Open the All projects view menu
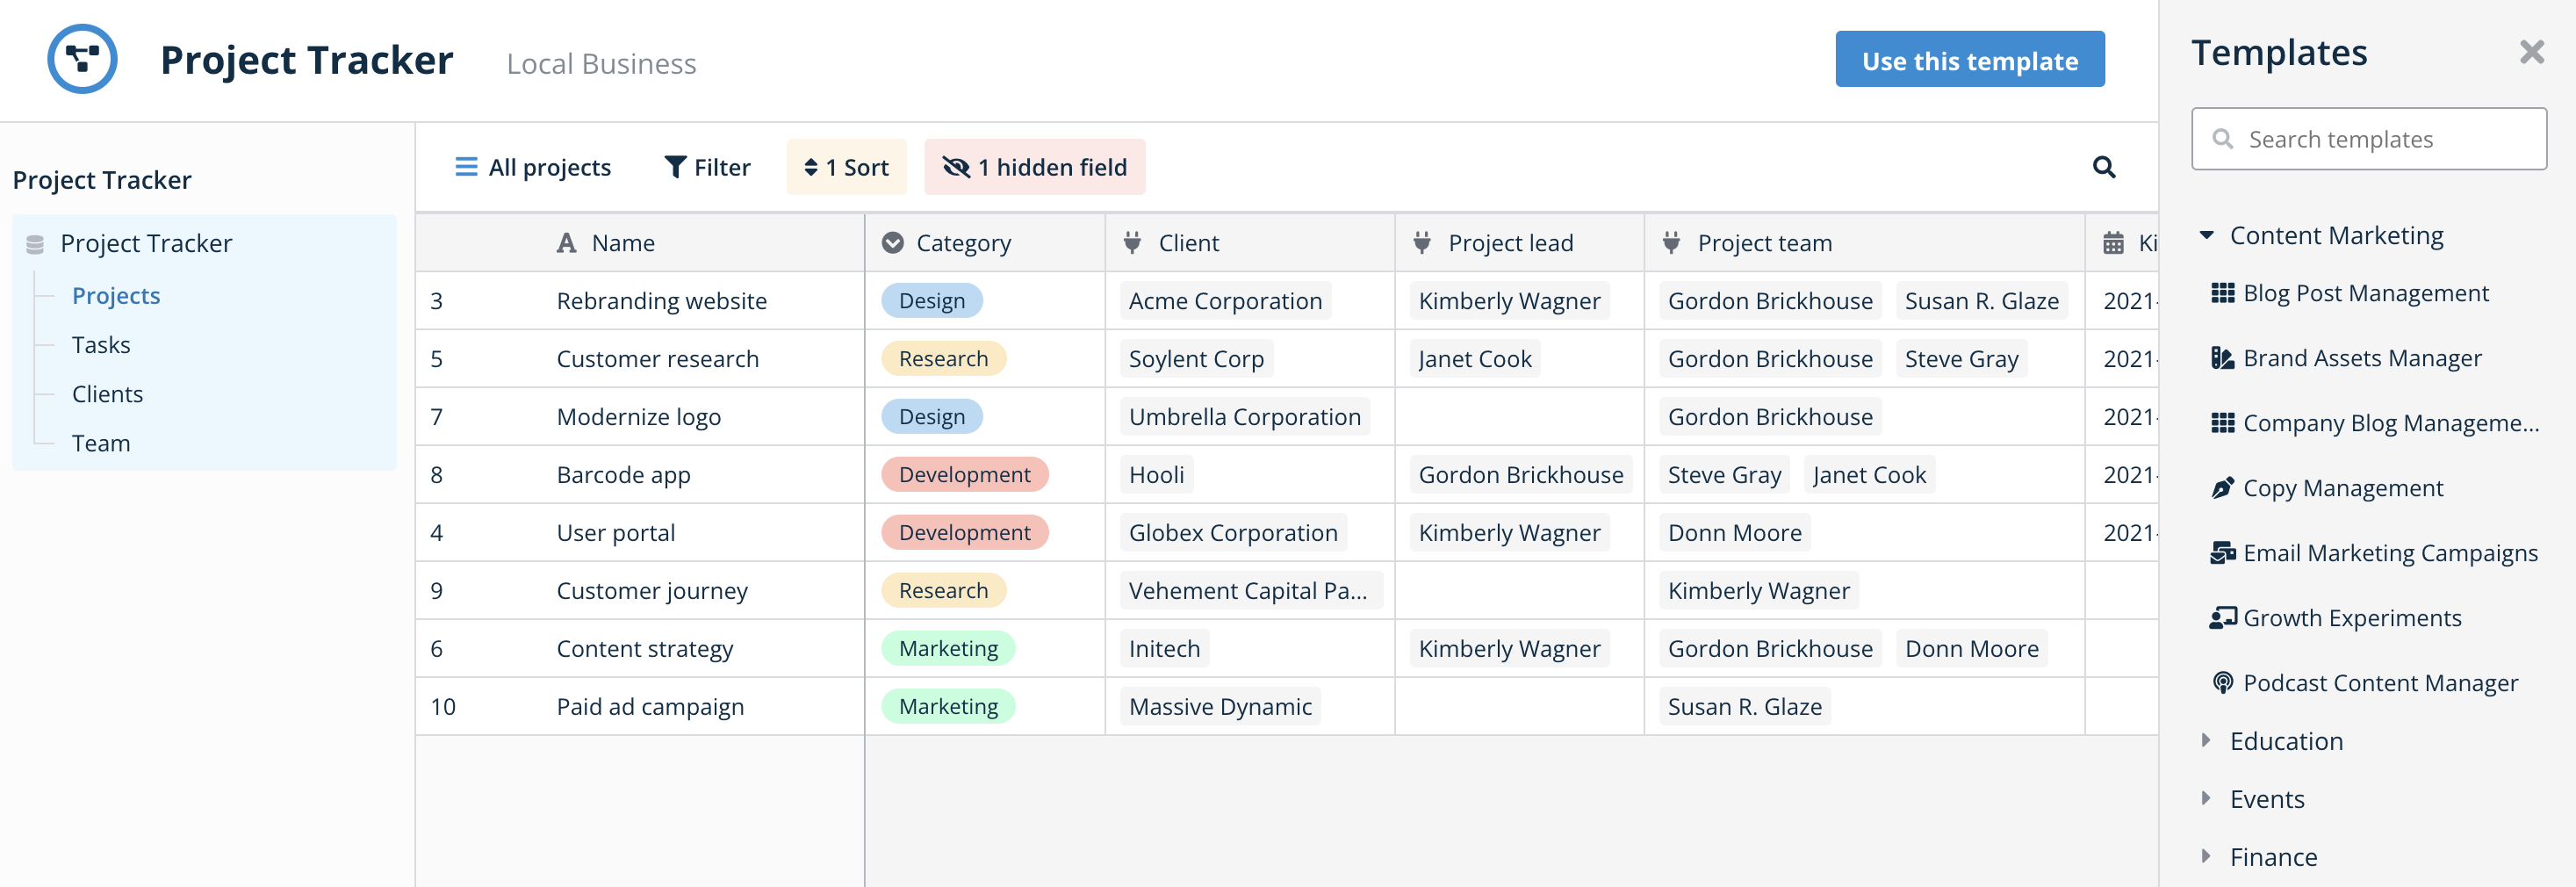2576x887 pixels. click(x=532, y=167)
